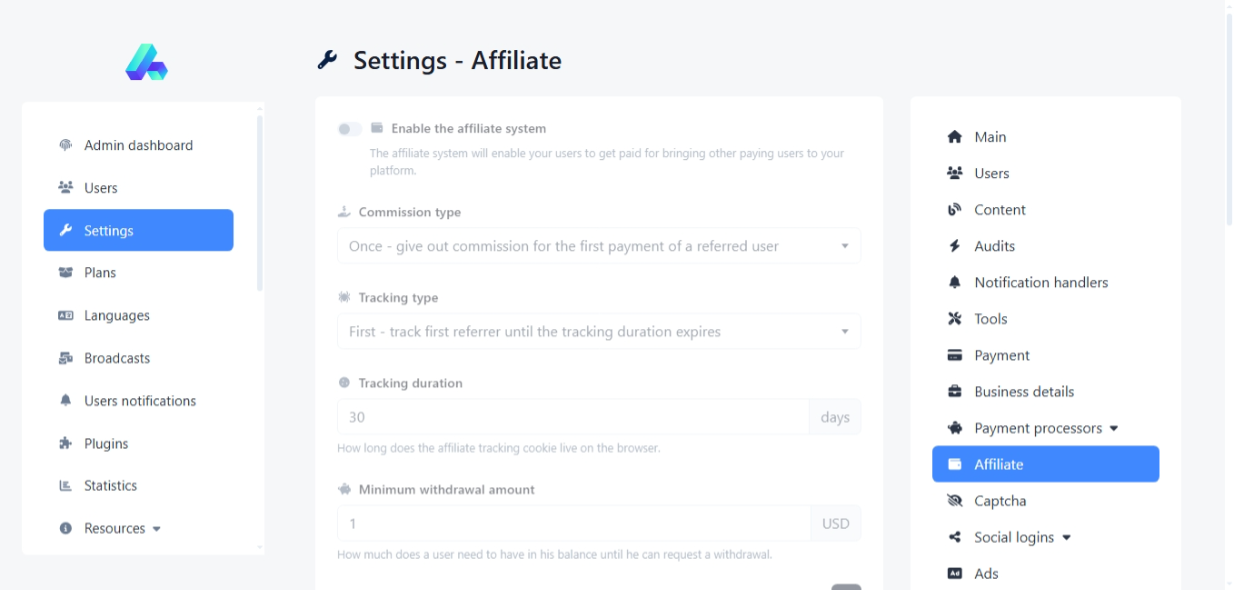Image resolution: width=1234 pixels, height=590 pixels.
Task: Open the Languages menu item
Action: (x=117, y=316)
